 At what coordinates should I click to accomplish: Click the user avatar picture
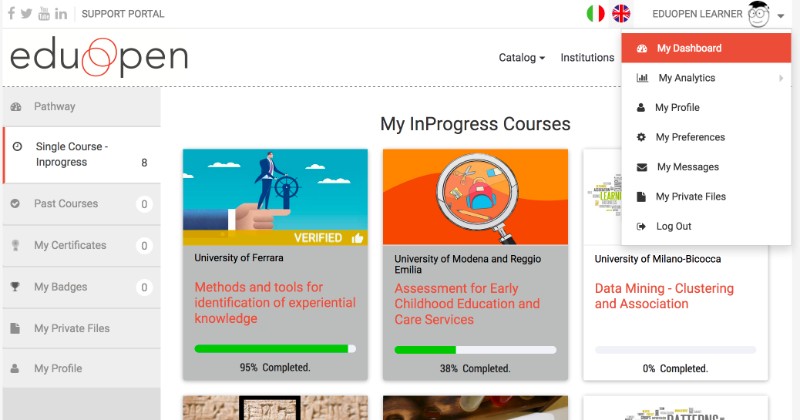tap(759, 14)
